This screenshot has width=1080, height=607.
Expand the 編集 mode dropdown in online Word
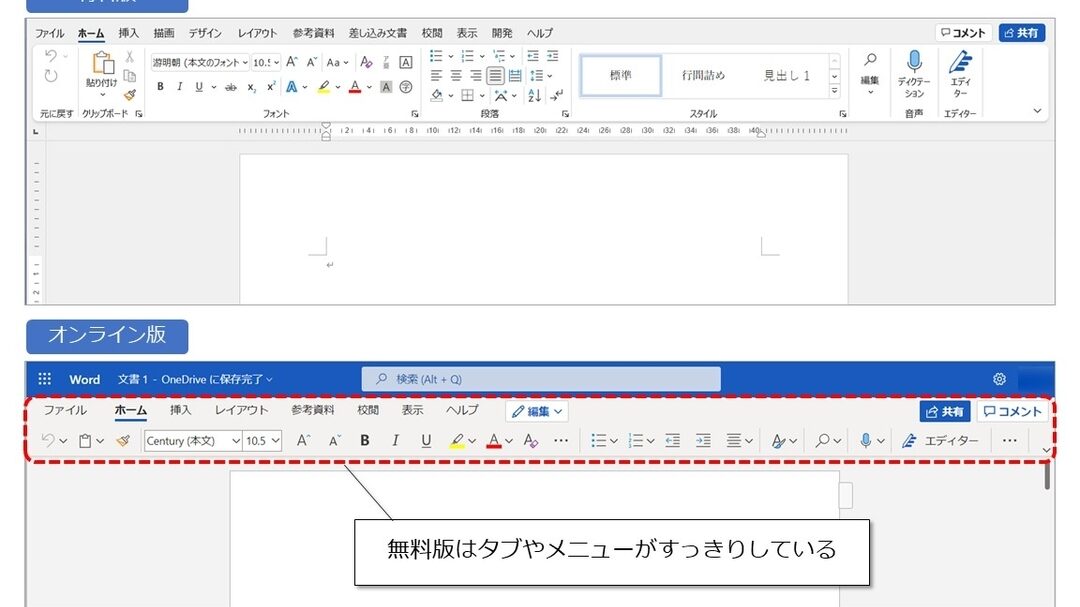click(537, 411)
